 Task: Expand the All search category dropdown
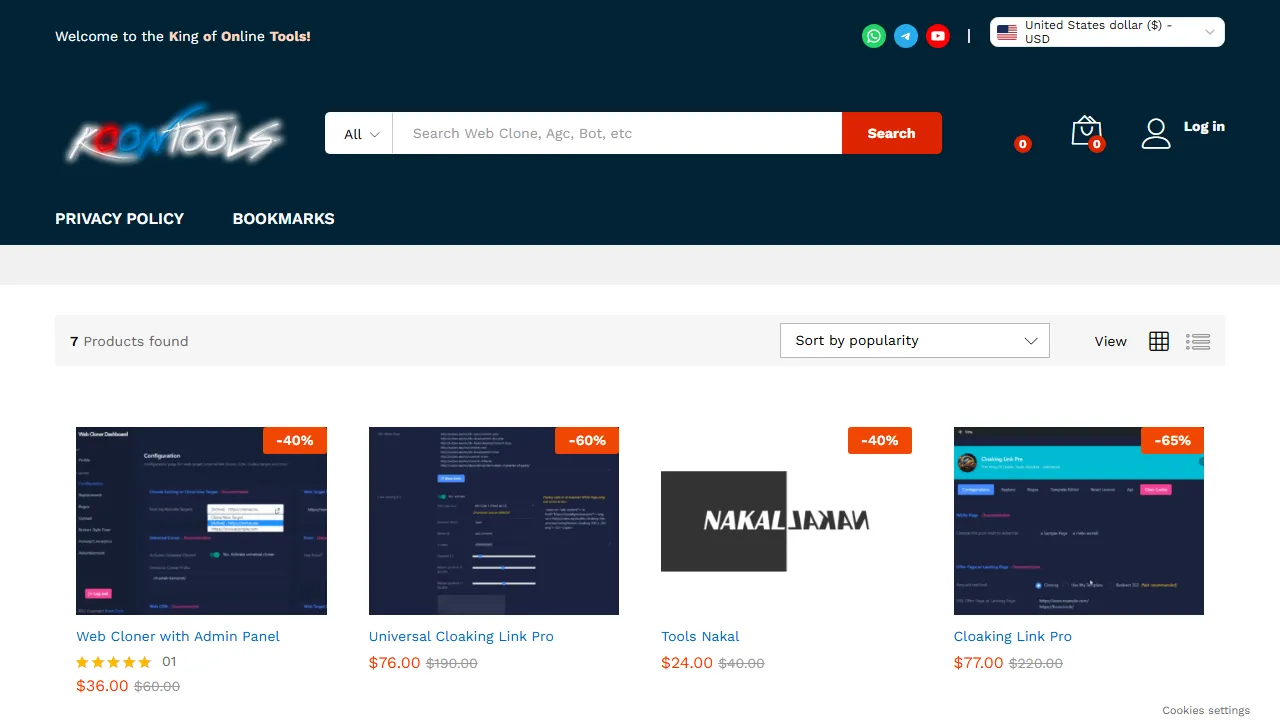pos(359,133)
